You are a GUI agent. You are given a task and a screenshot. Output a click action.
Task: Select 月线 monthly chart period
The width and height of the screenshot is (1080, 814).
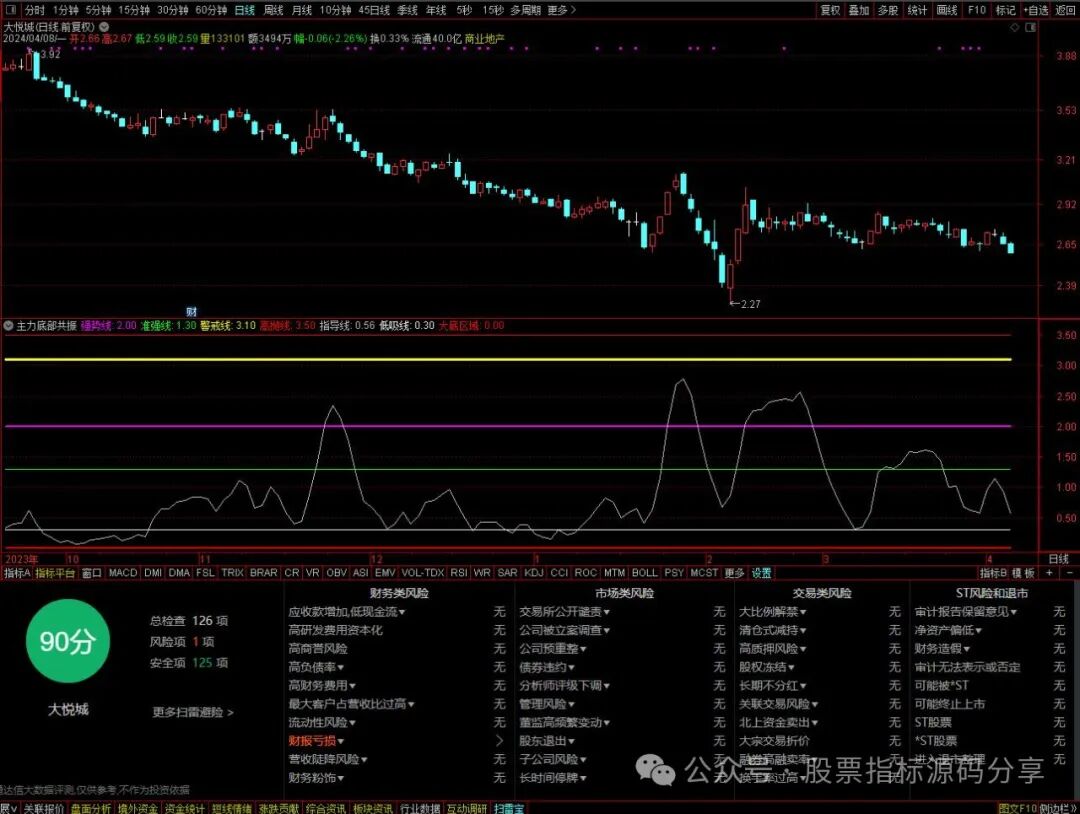302,10
